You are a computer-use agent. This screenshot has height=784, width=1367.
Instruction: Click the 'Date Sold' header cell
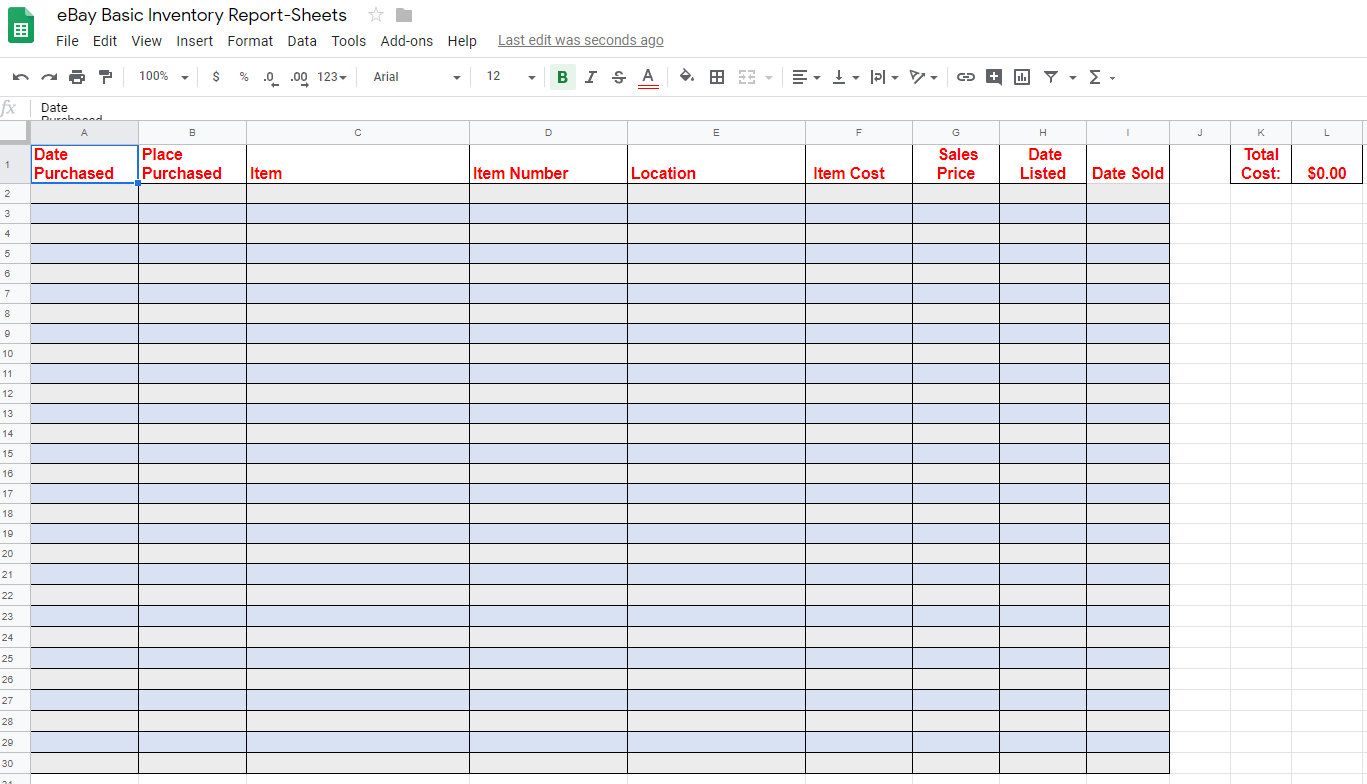[x=1128, y=164]
